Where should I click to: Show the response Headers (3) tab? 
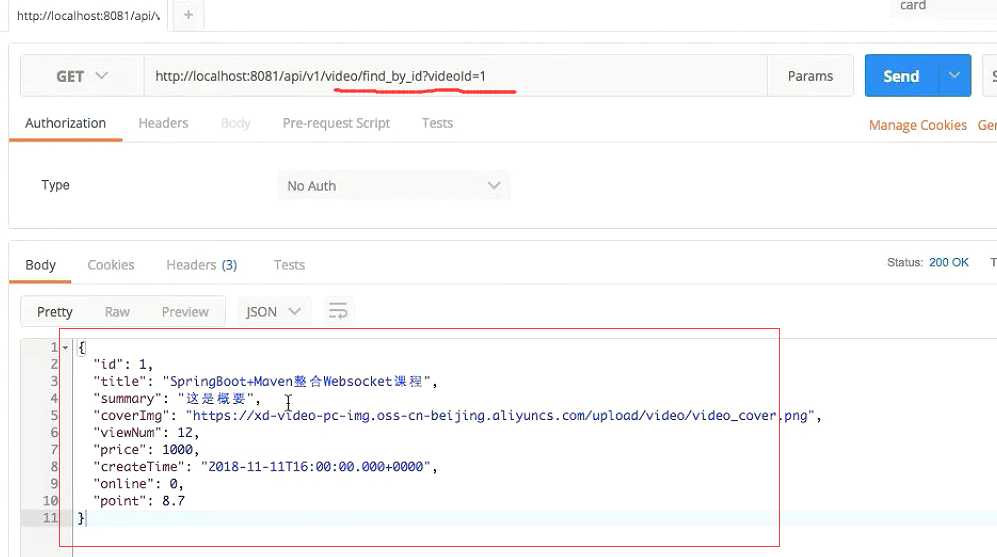202,265
